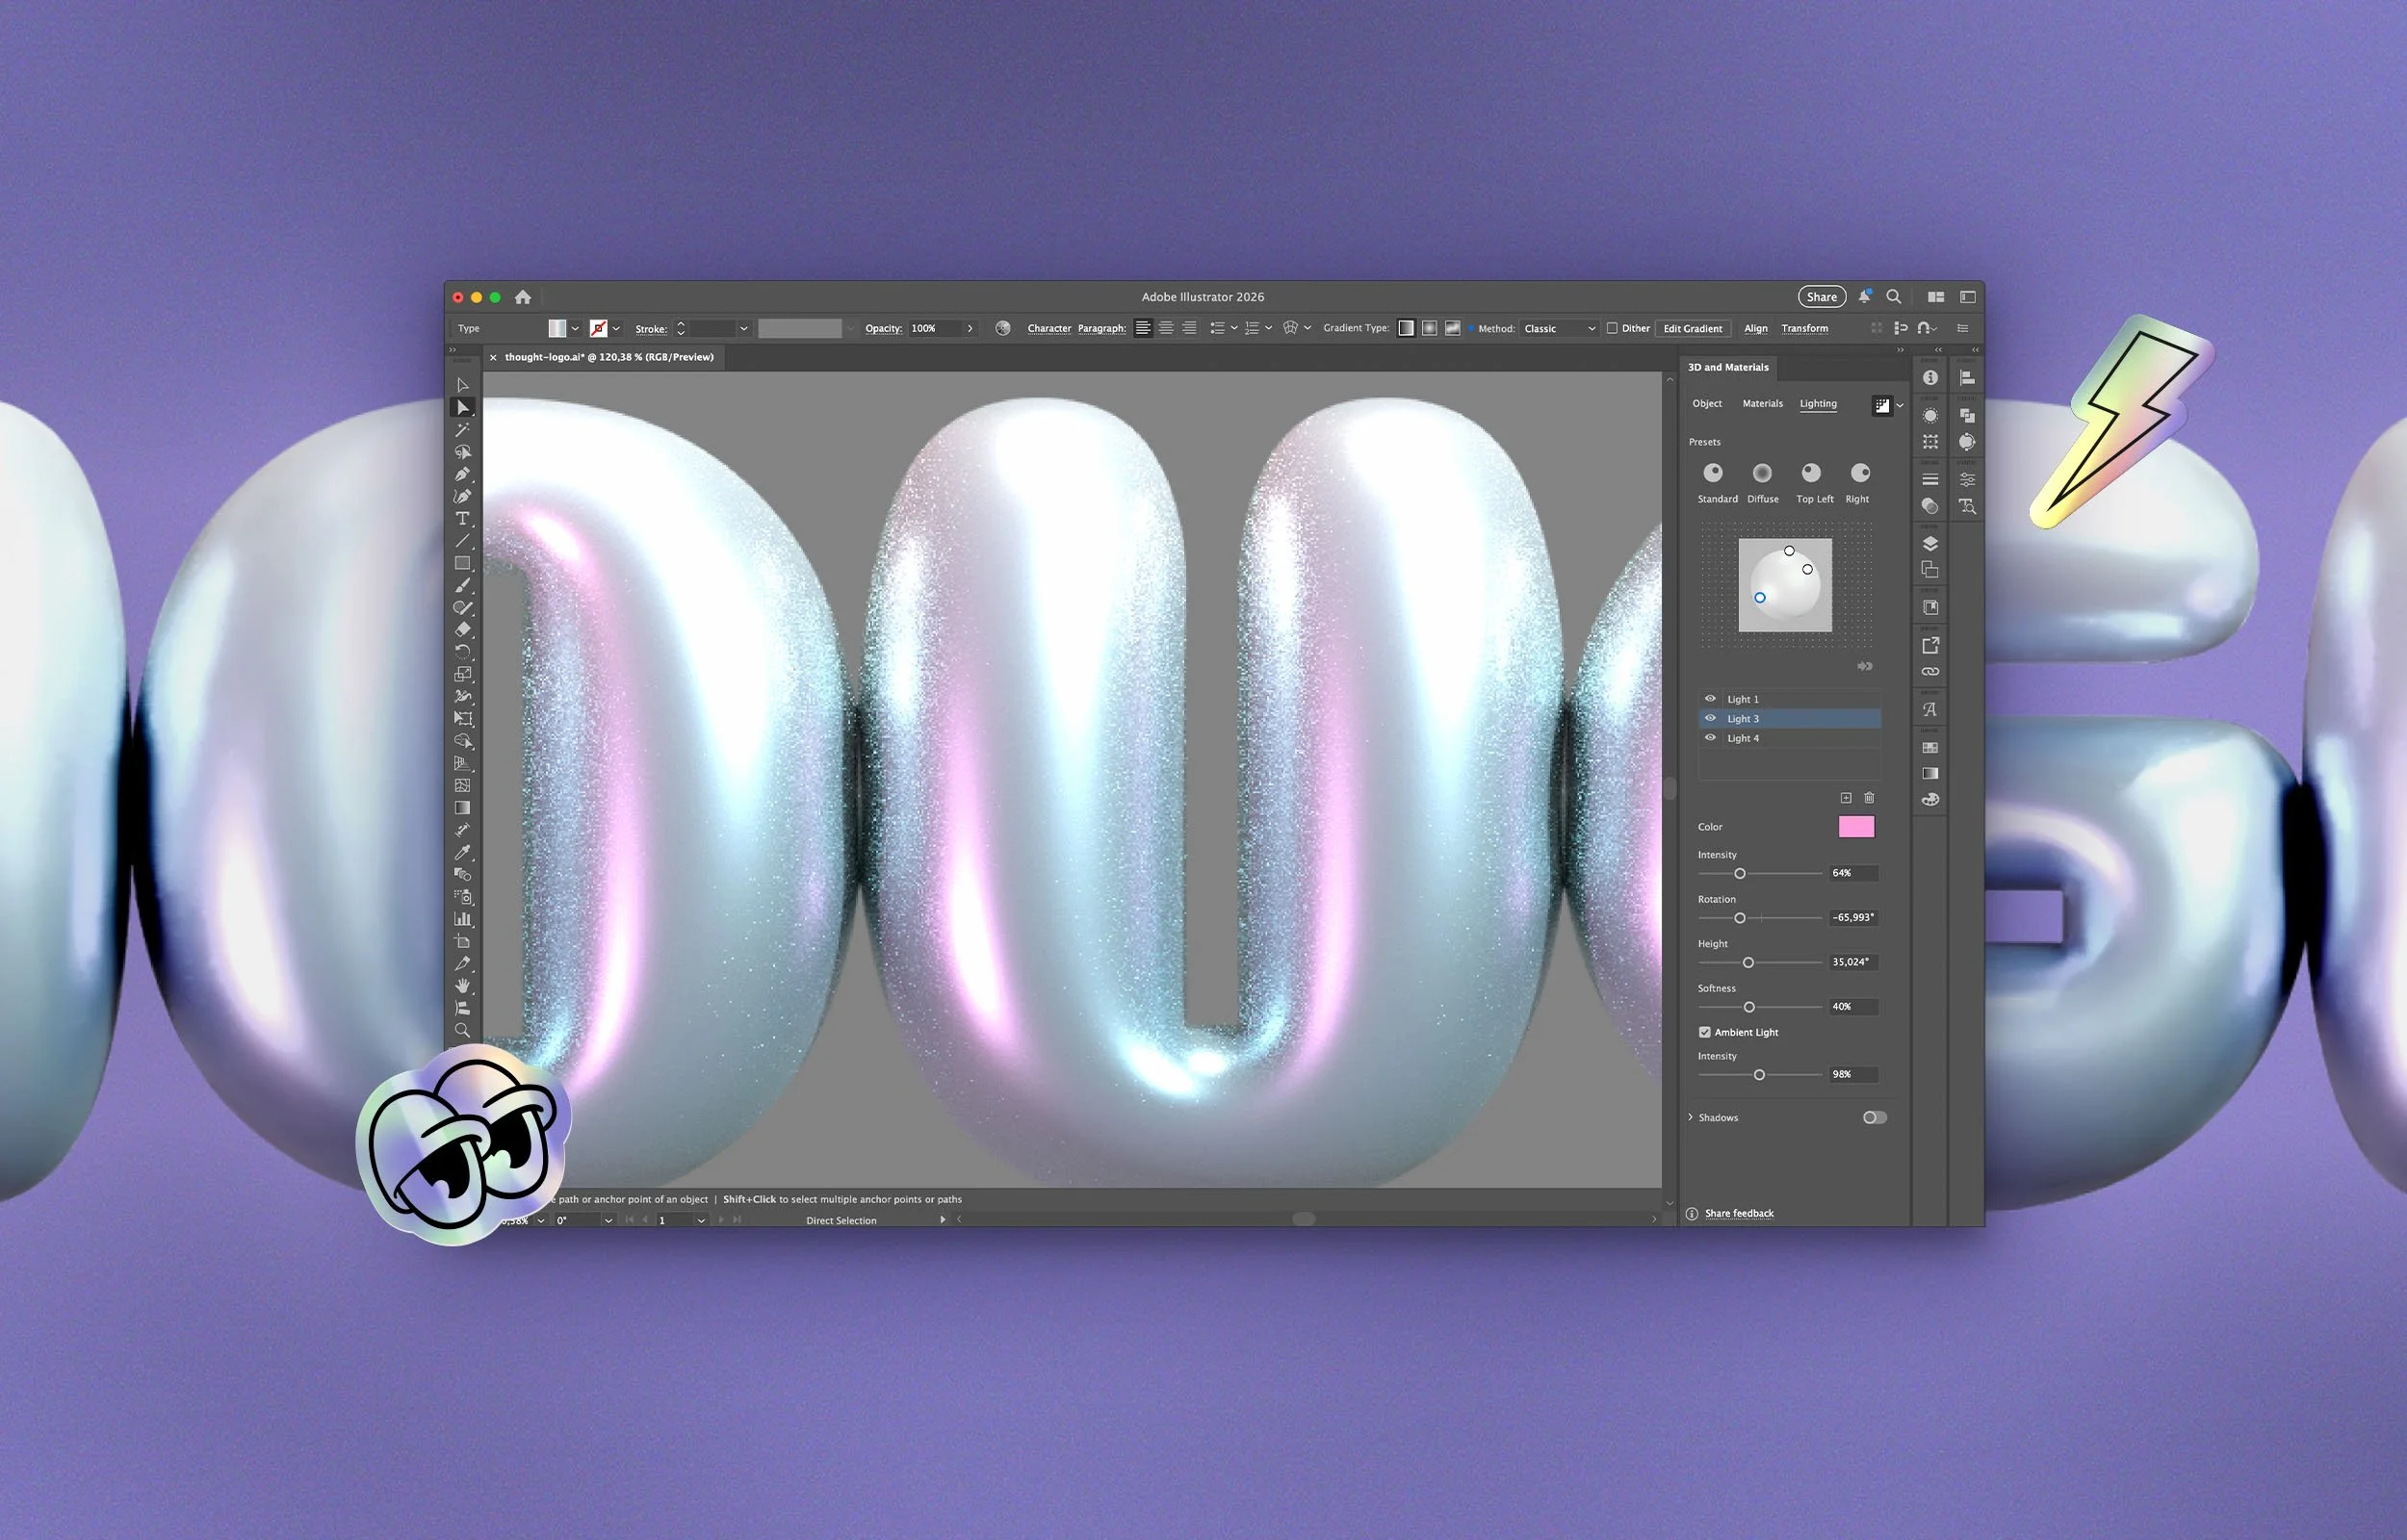2407x1540 pixels.
Task: Enable the Dither checkbox
Action: tap(1612, 328)
